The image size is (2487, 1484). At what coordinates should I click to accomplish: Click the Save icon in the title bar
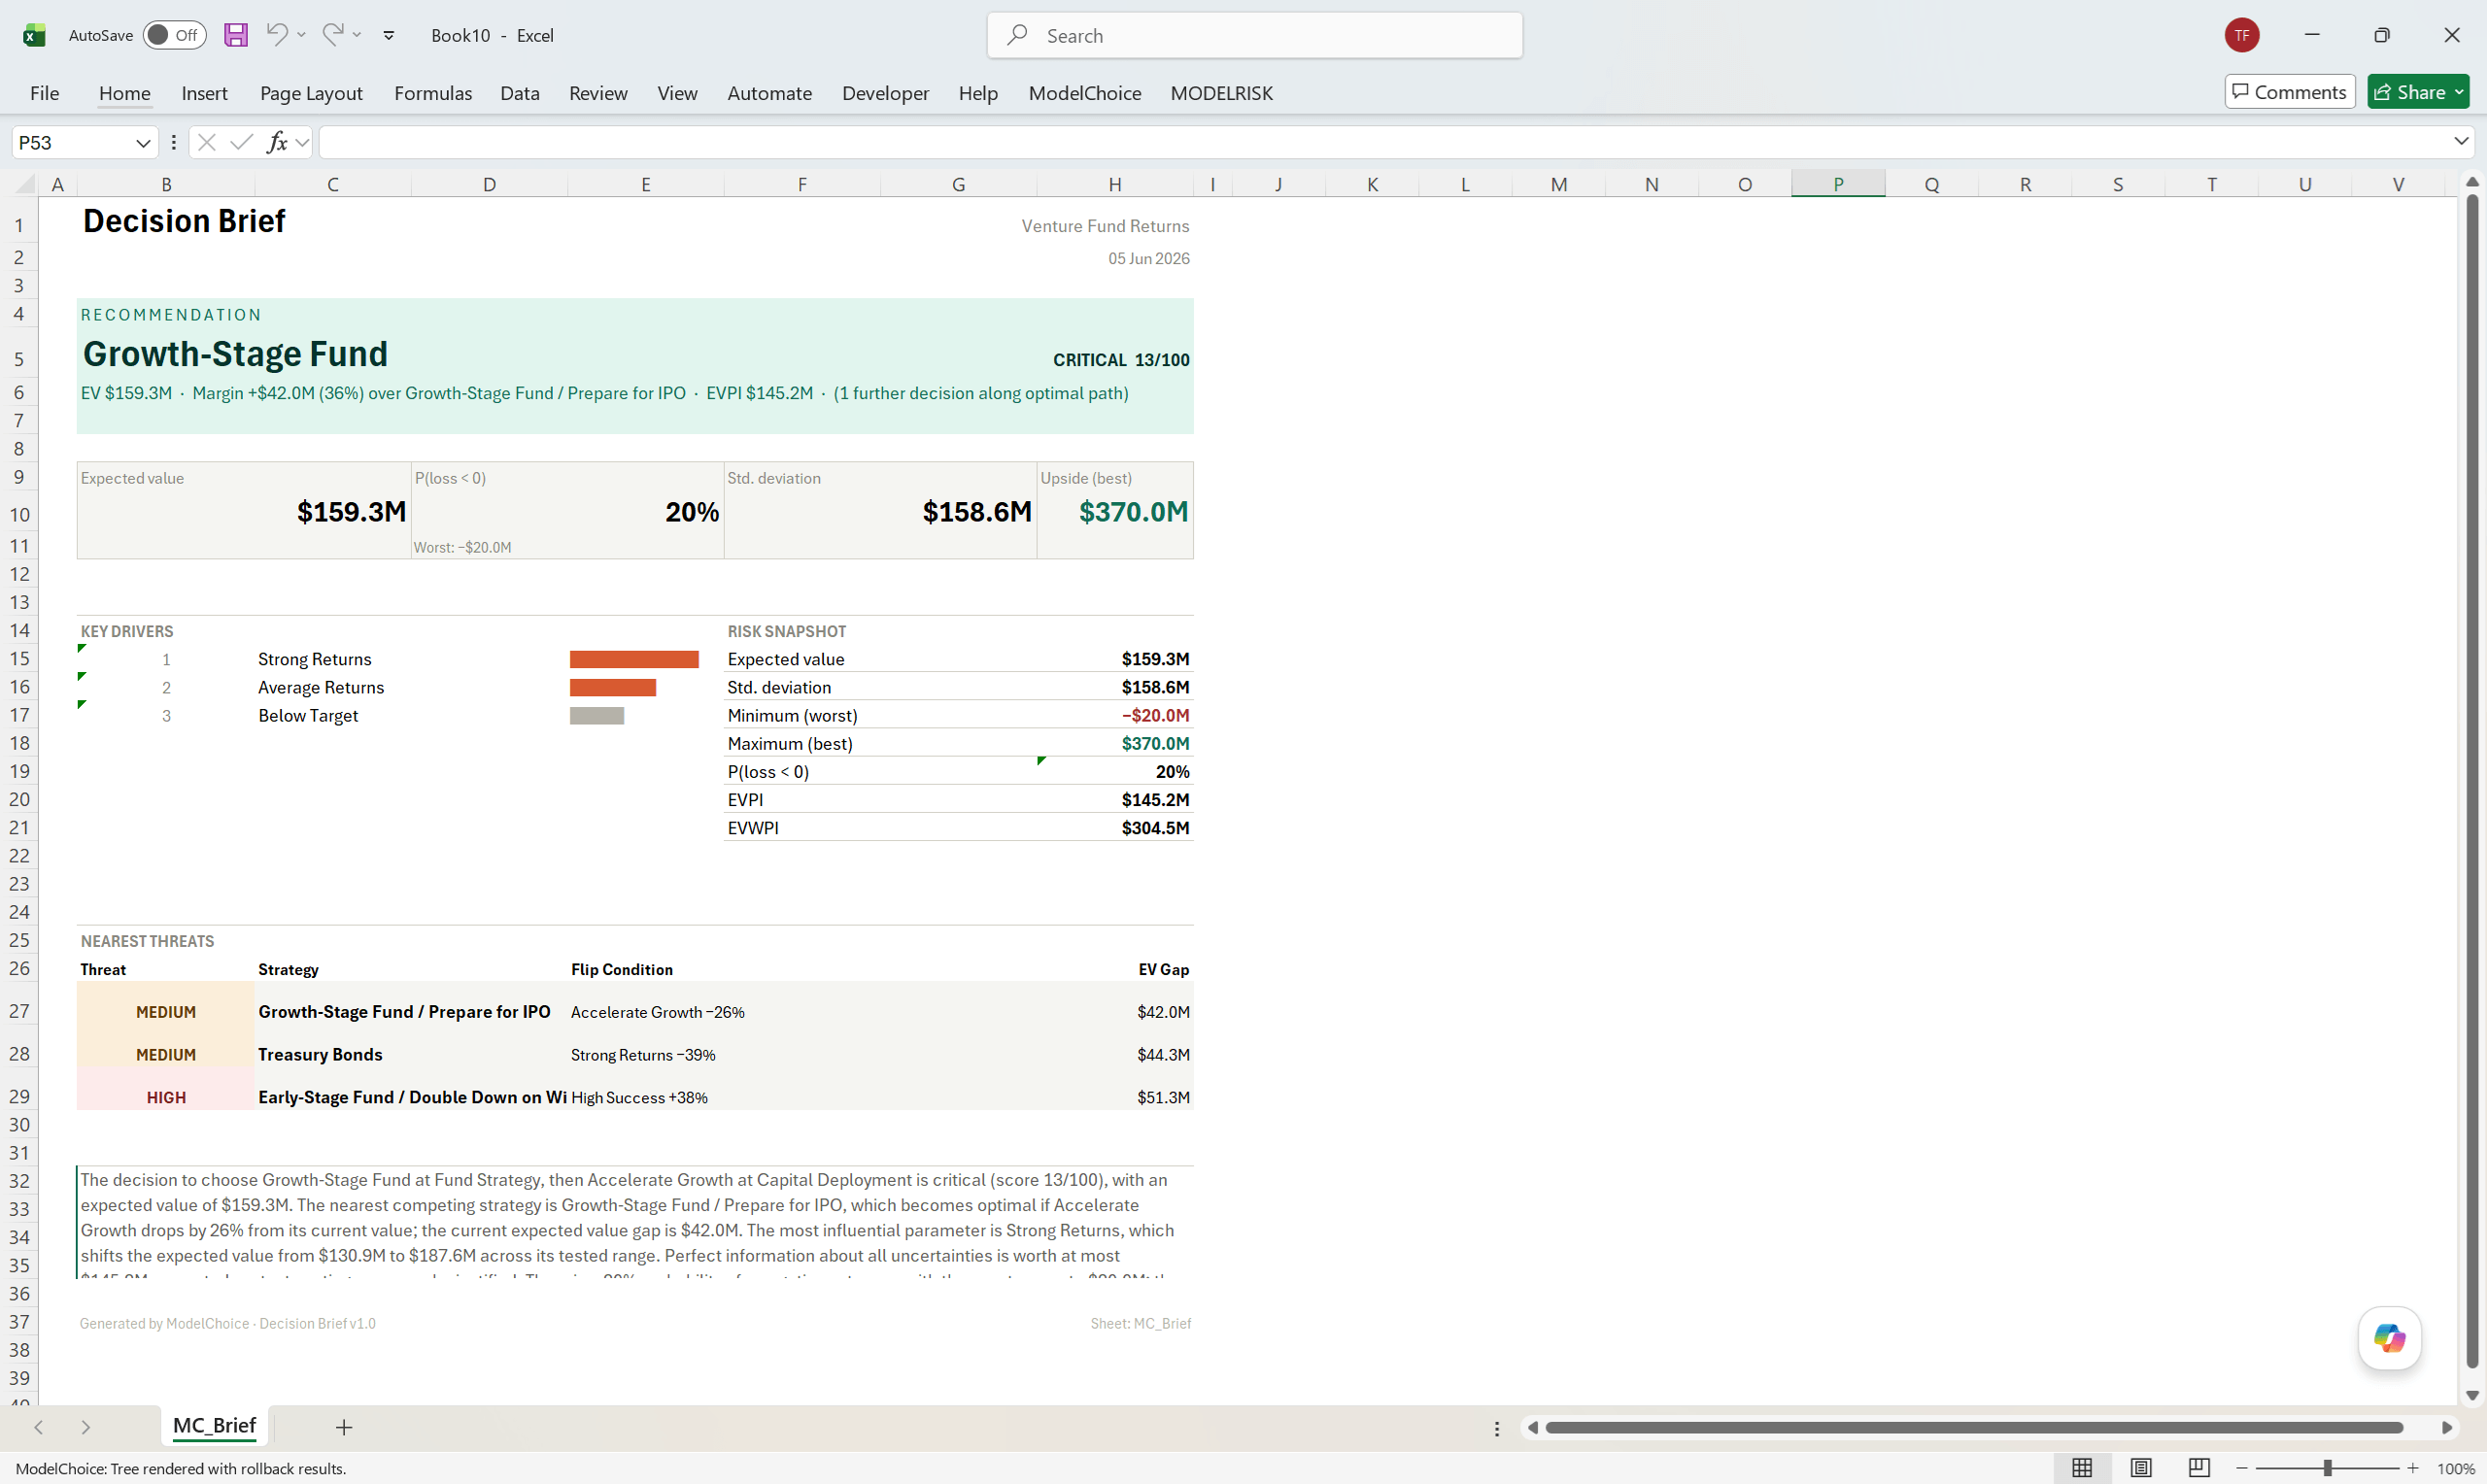pos(236,35)
